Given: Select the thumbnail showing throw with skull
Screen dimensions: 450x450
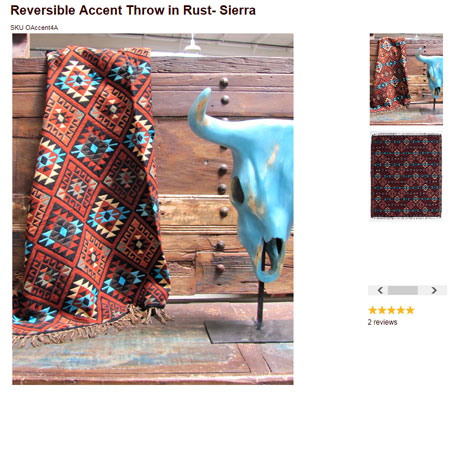Looking at the screenshot, I should tap(406, 79).
